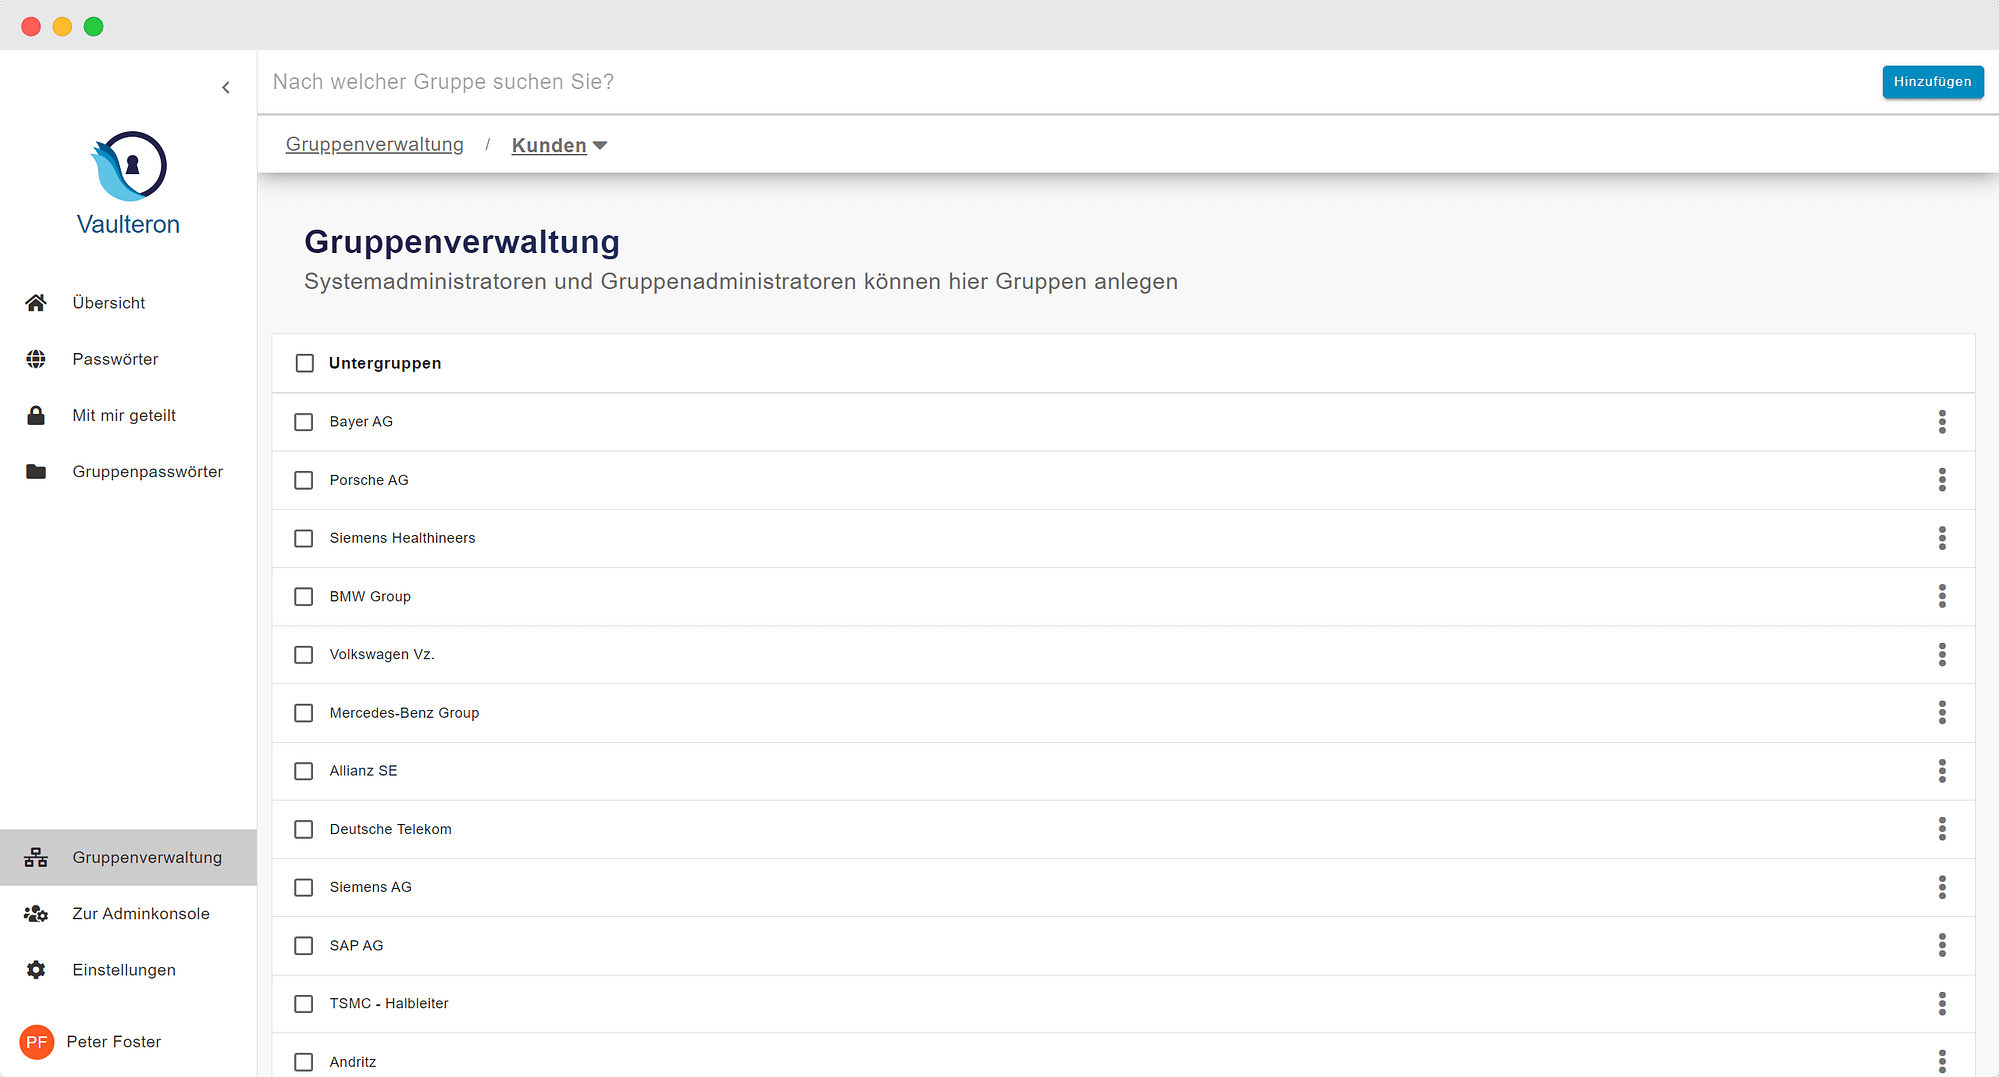The height and width of the screenshot is (1077, 1999).
Task: Open options menu for Siemens Healthineers
Action: click(x=1942, y=538)
